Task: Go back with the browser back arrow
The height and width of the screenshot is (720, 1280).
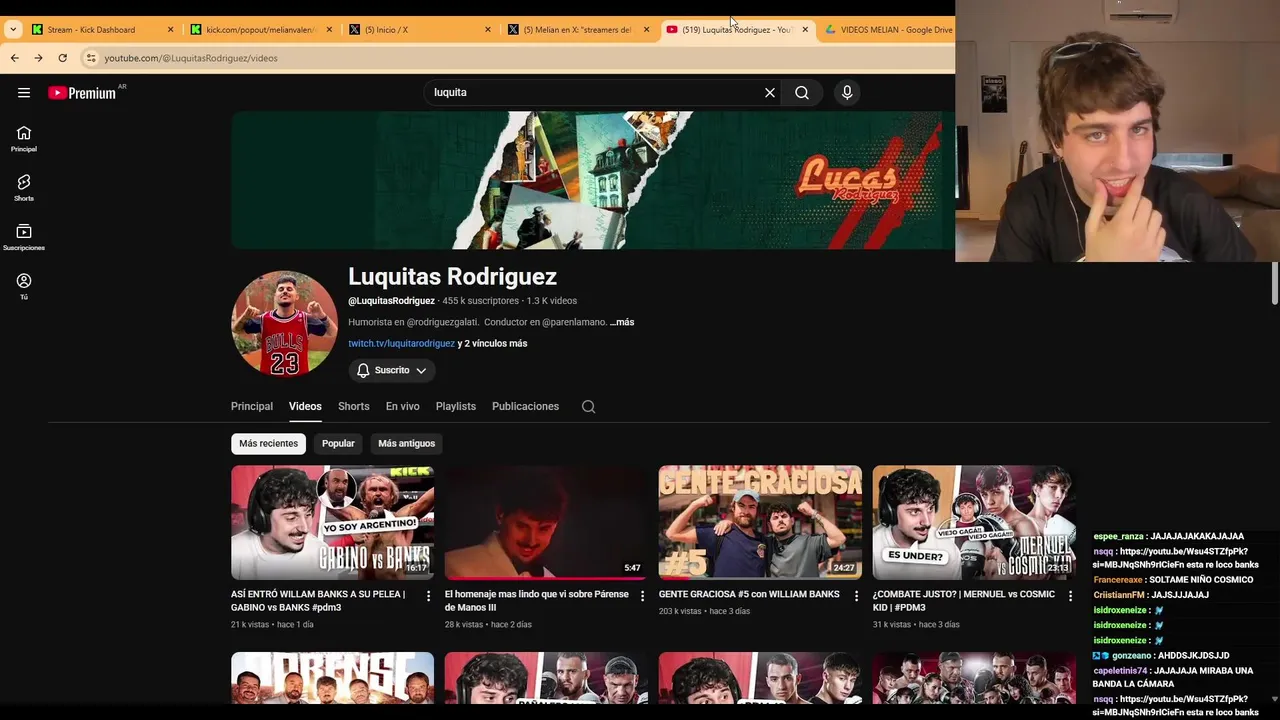Action: pyautogui.click(x=15, y=58)
